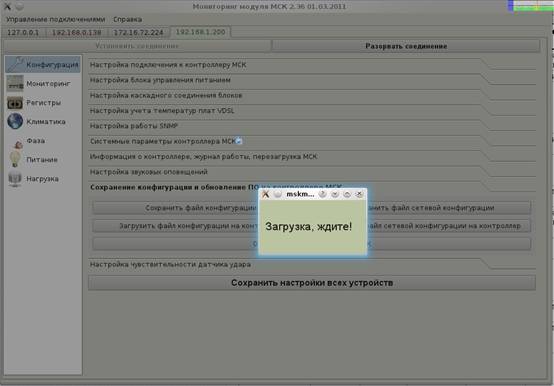This screenshot has width=554, height=386.
Task: Click файл сетевой конфигурации на контроллер button
Action: (449, 226)
